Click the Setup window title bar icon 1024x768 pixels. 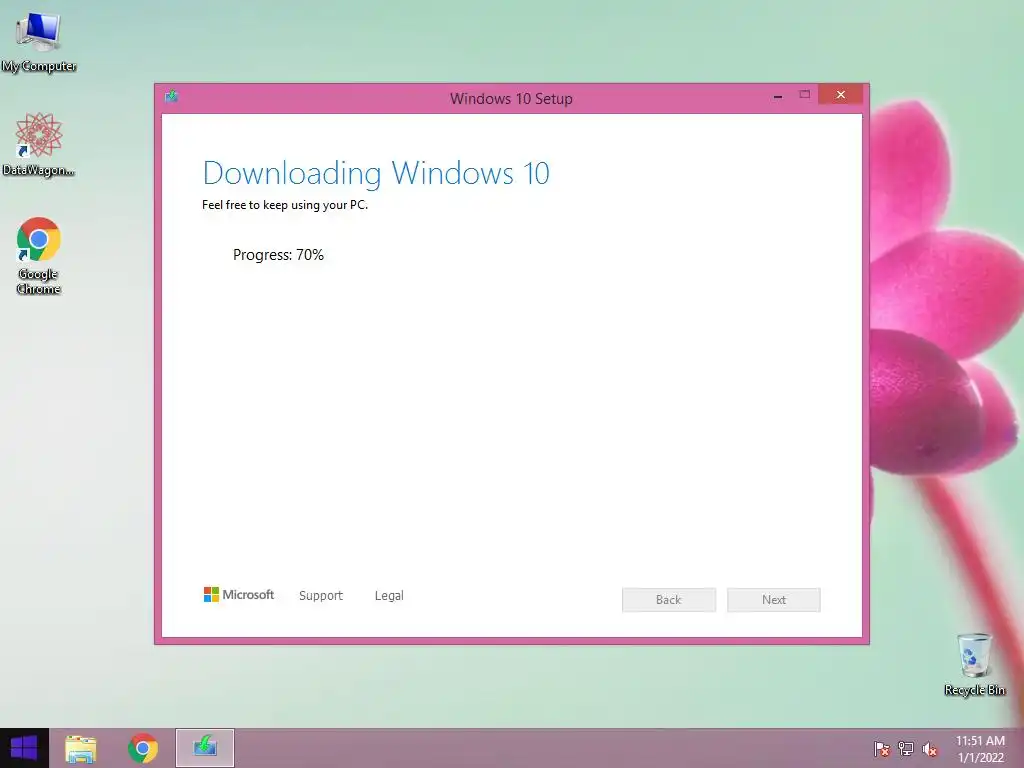pos(172,97)
